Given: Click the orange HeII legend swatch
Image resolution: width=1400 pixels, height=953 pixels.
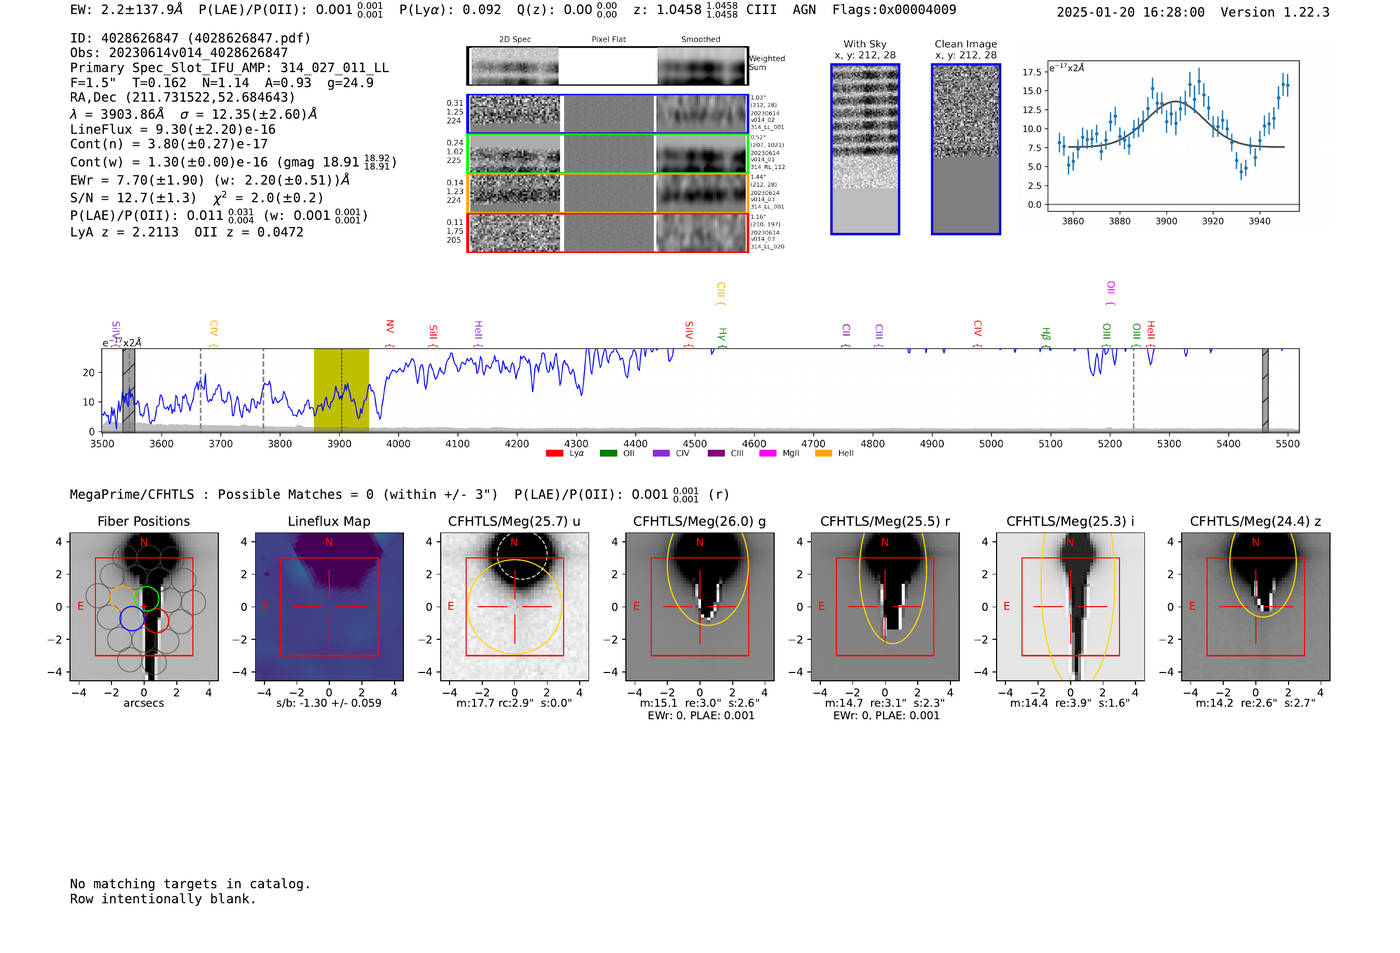Looking at the screenshot, I should click(823, 454).
